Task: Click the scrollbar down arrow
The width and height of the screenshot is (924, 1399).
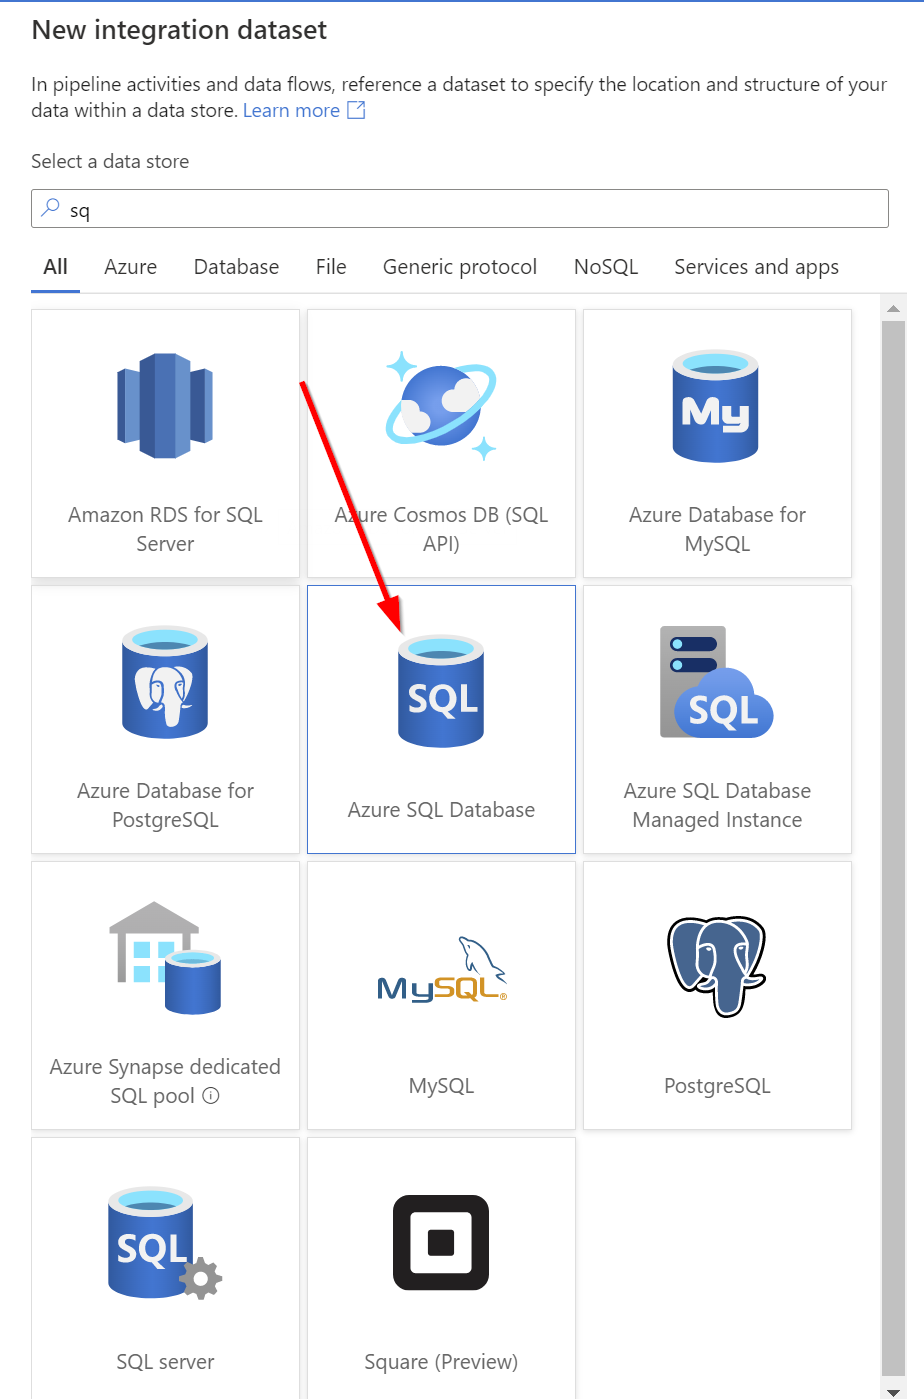Action: [893, 1390]
